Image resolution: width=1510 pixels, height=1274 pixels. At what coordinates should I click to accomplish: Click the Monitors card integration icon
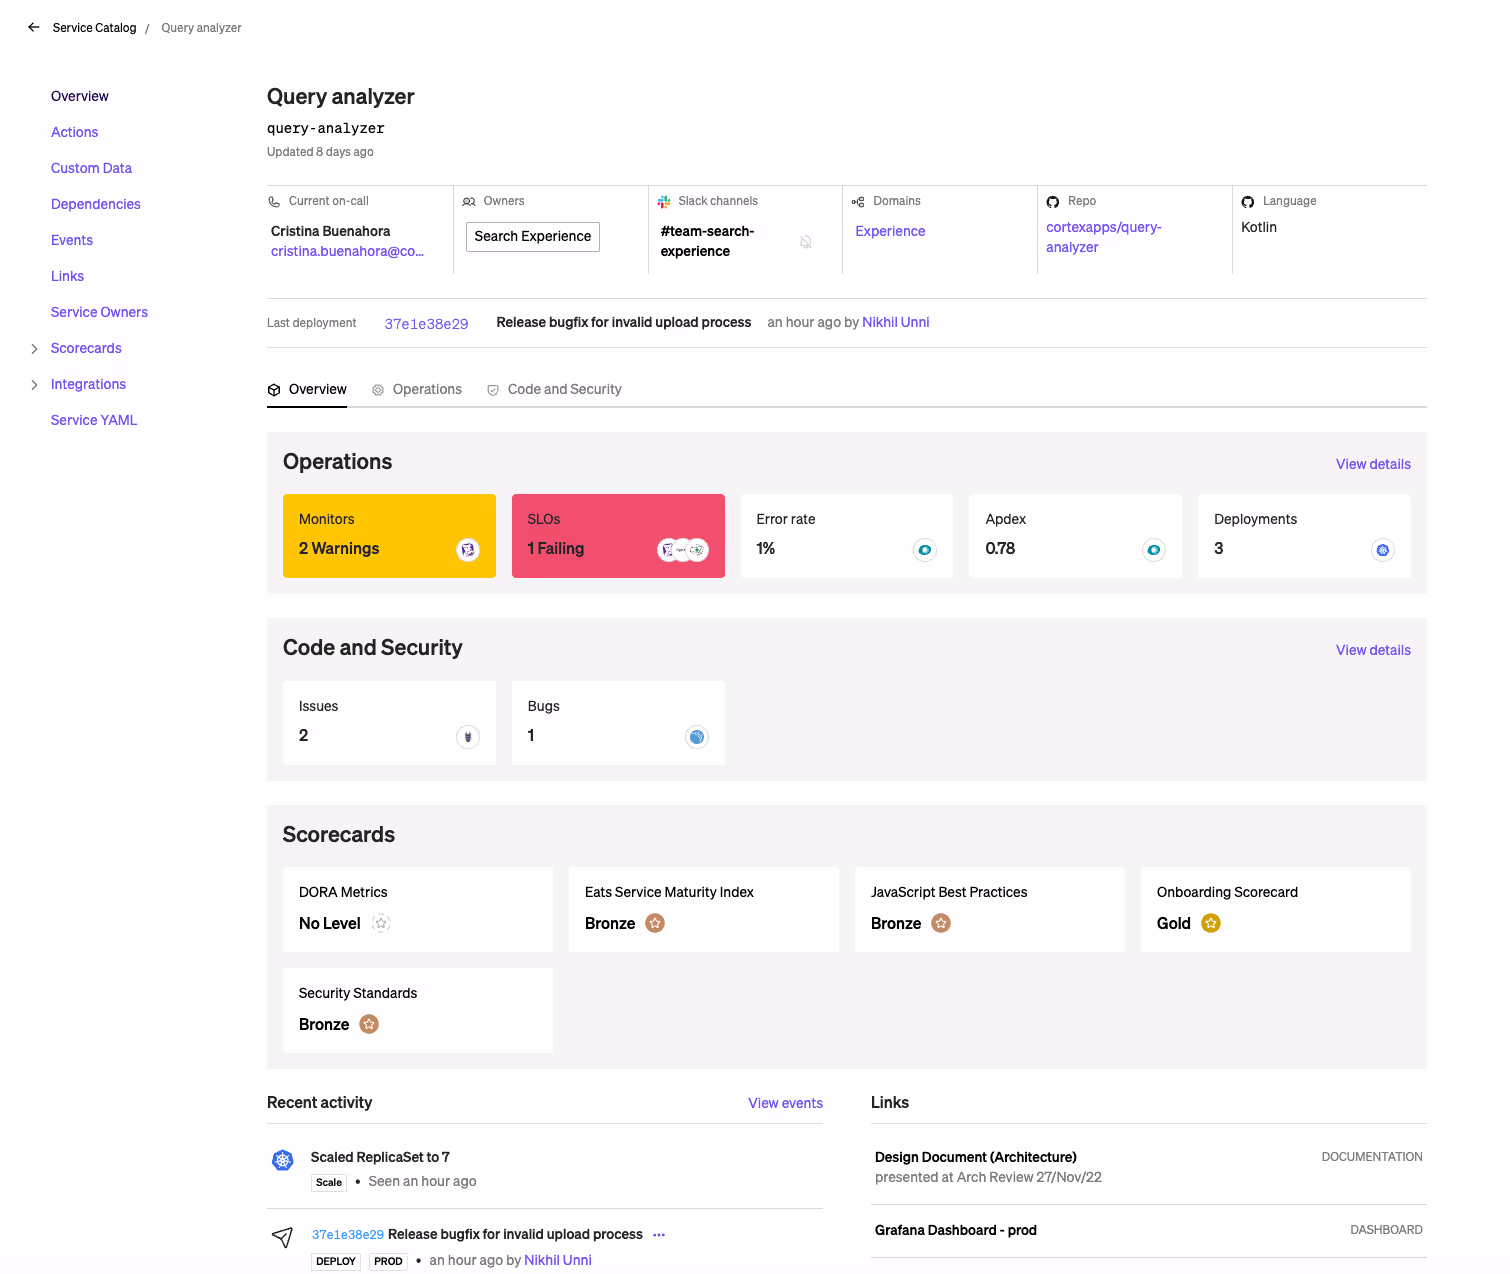tap(468, 549)
